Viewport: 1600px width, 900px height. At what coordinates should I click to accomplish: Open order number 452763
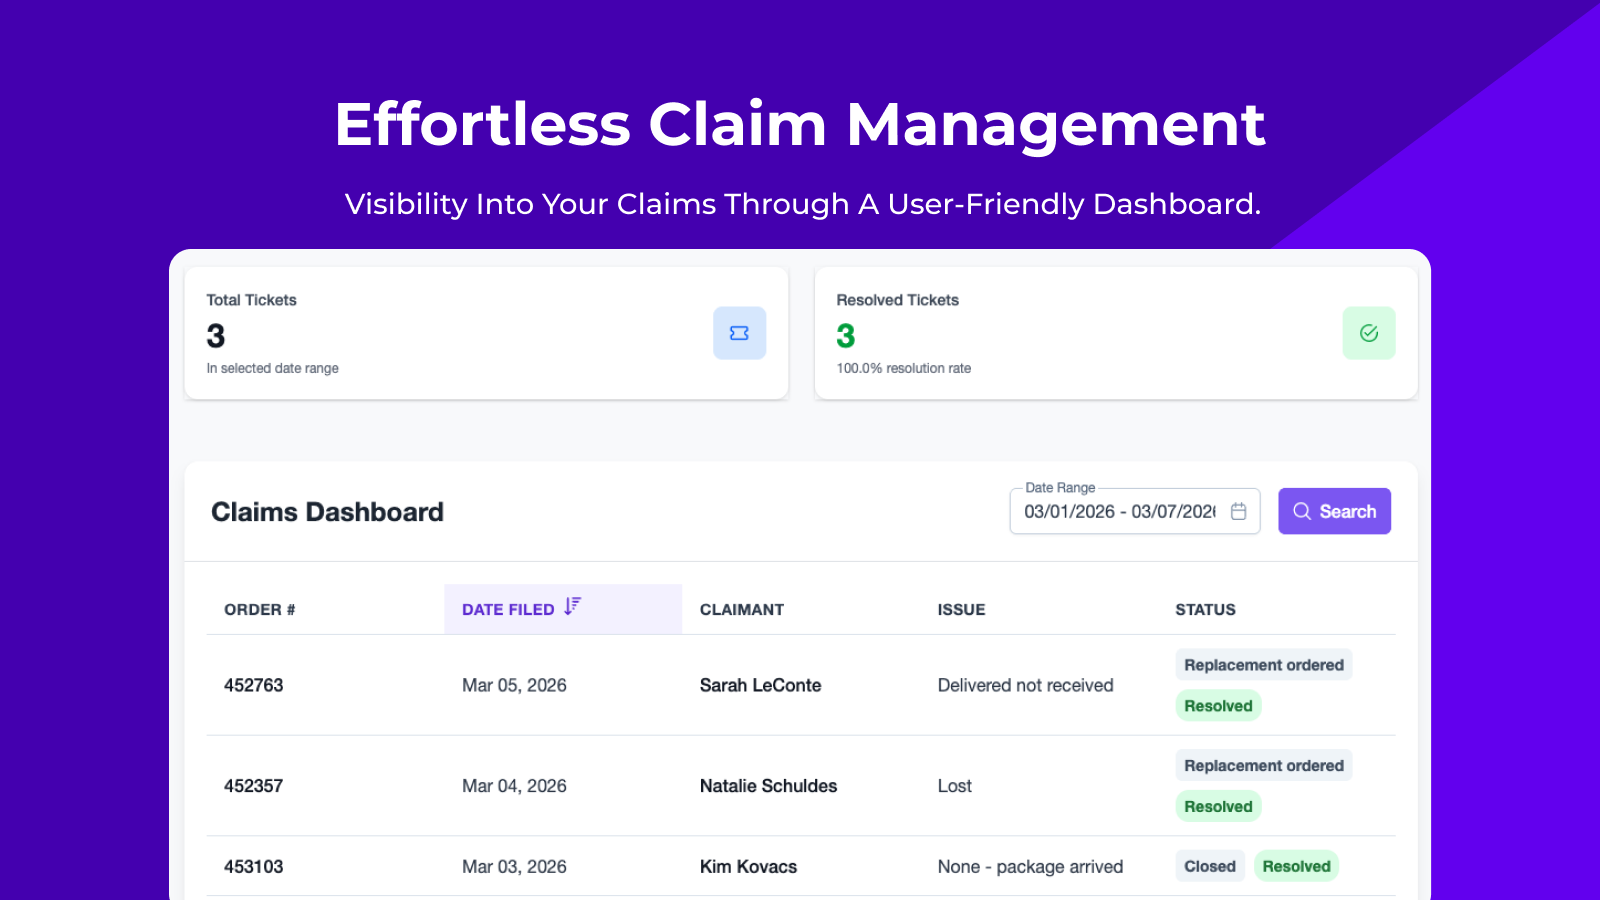(x=253, y=685)
